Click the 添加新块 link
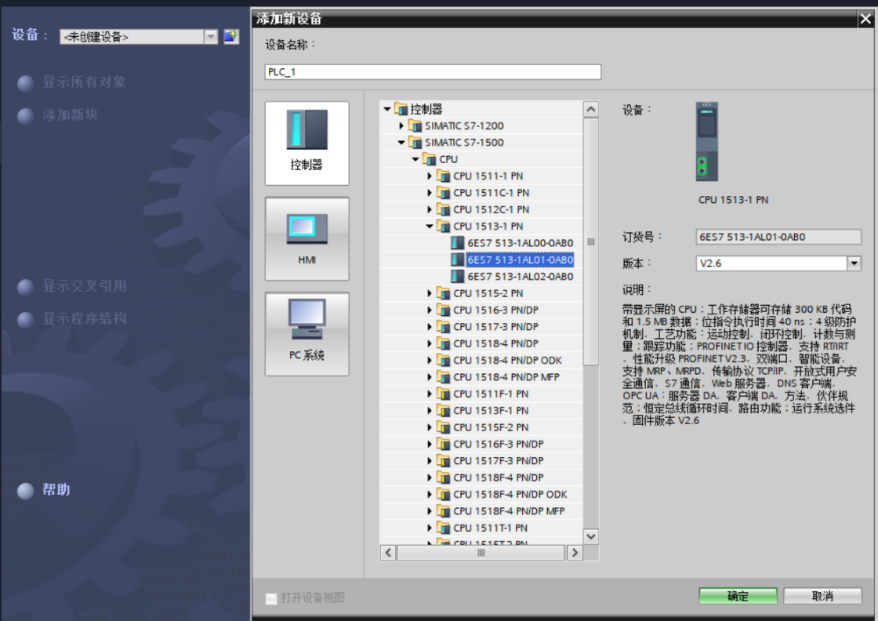This screenshot has height=621, width=878. [x=70, y=115]
